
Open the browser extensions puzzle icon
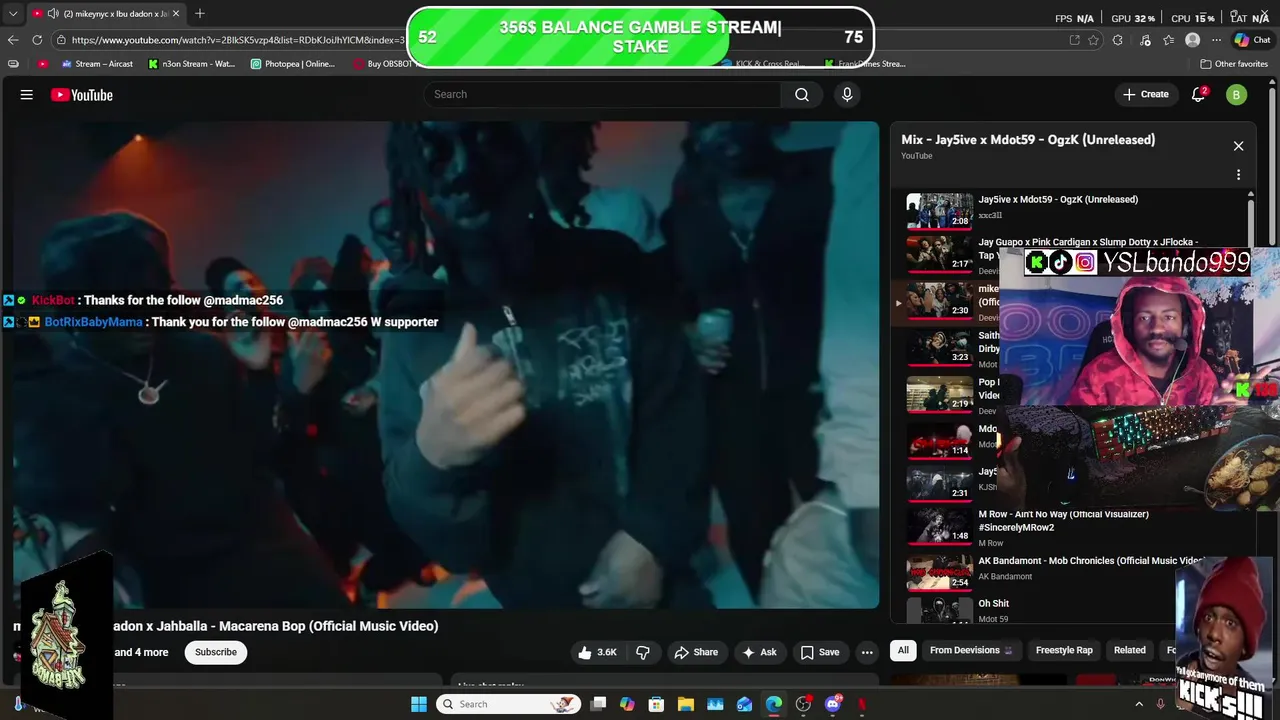1118,40
